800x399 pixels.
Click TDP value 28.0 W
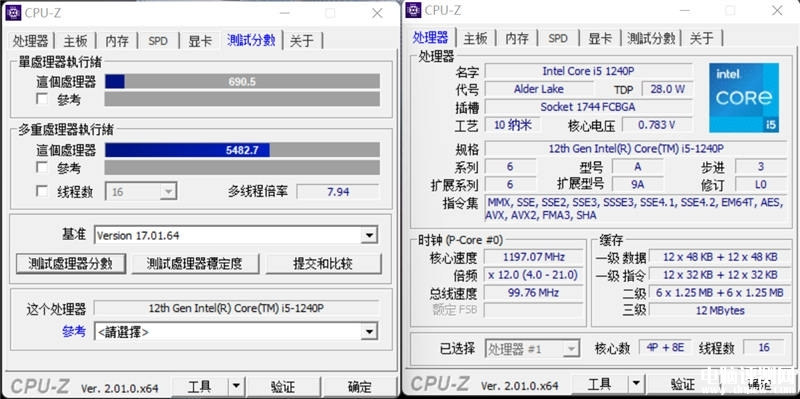(x=667, y=89)
